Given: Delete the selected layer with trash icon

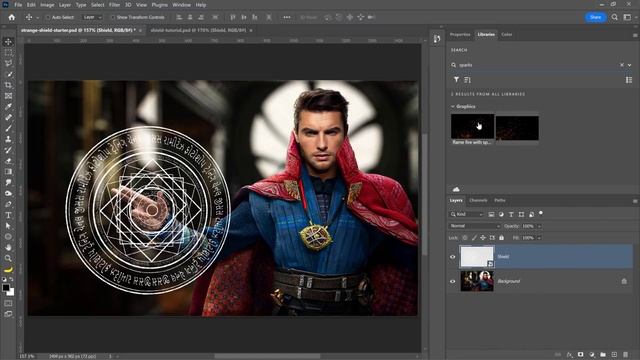Looking at the screenshot, I should point(626,355).
